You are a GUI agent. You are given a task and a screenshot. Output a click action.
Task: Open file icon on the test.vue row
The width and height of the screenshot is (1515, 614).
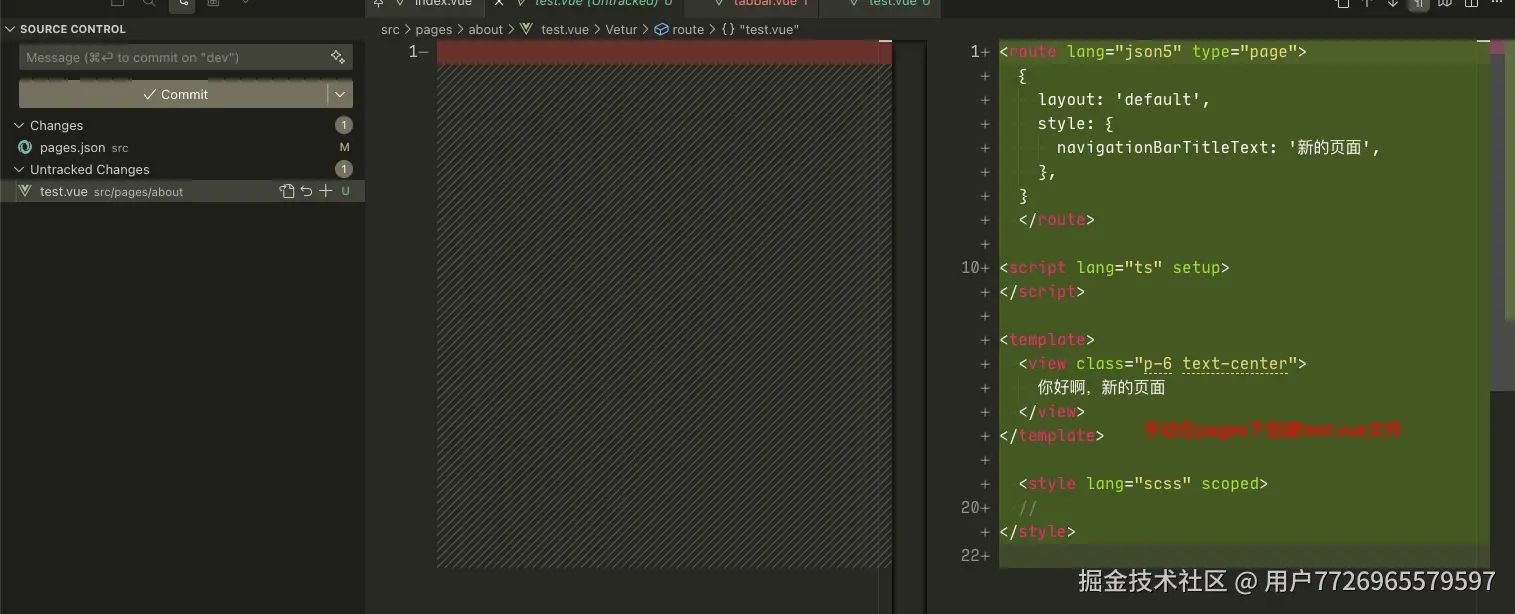(x=287, y=191)
